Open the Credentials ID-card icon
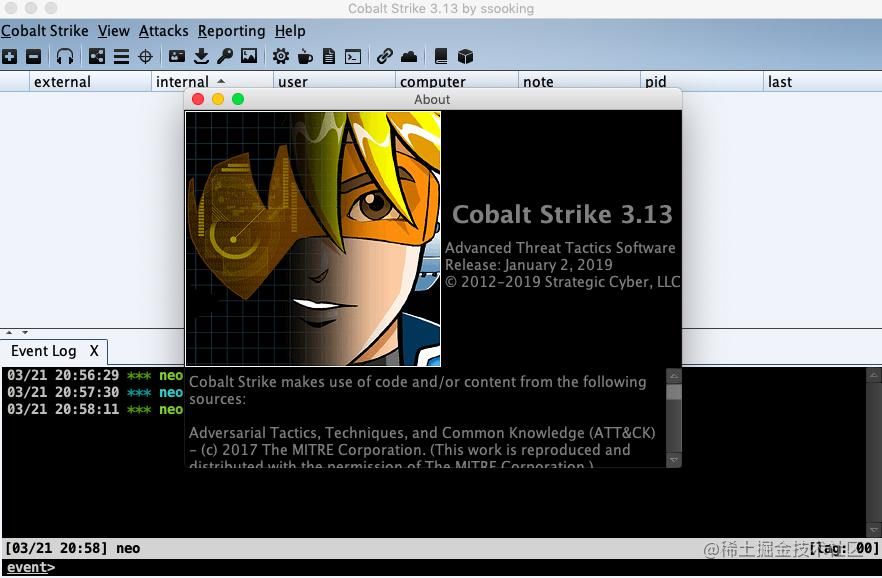 tap(177, 56)
